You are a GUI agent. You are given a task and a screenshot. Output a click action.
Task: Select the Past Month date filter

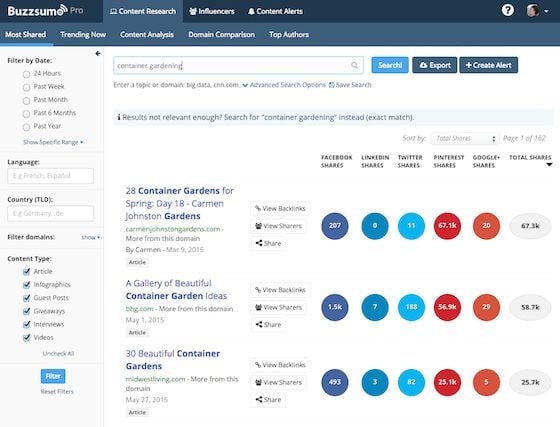tap(26, 101)
